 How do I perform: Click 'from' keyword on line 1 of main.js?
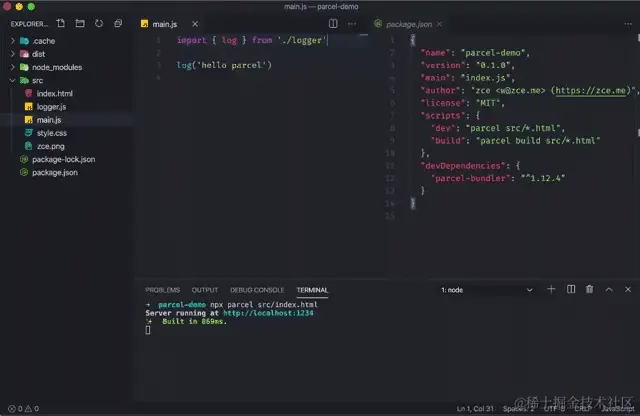pyautogui.click(x=262, y=40)
